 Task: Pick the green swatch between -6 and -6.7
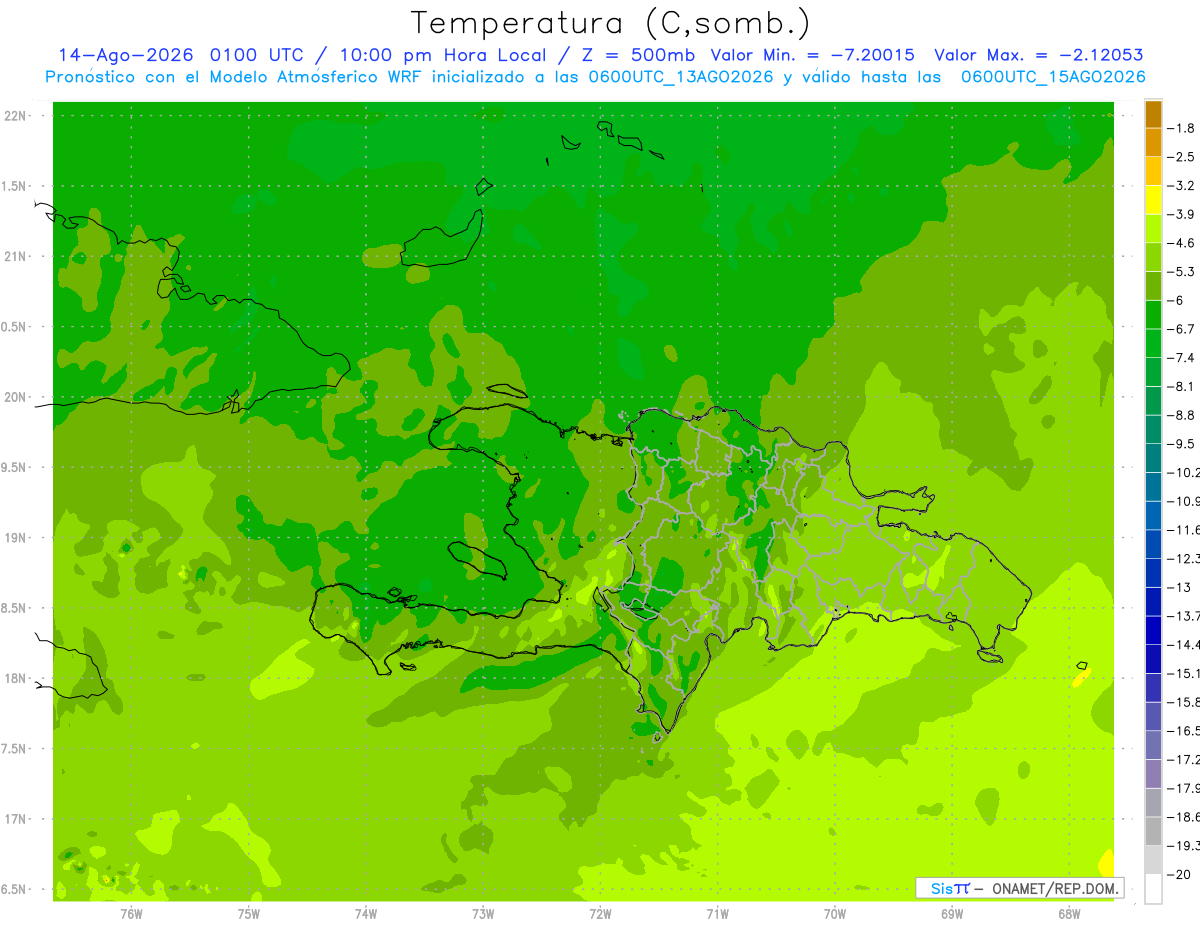click(1153, 315)
